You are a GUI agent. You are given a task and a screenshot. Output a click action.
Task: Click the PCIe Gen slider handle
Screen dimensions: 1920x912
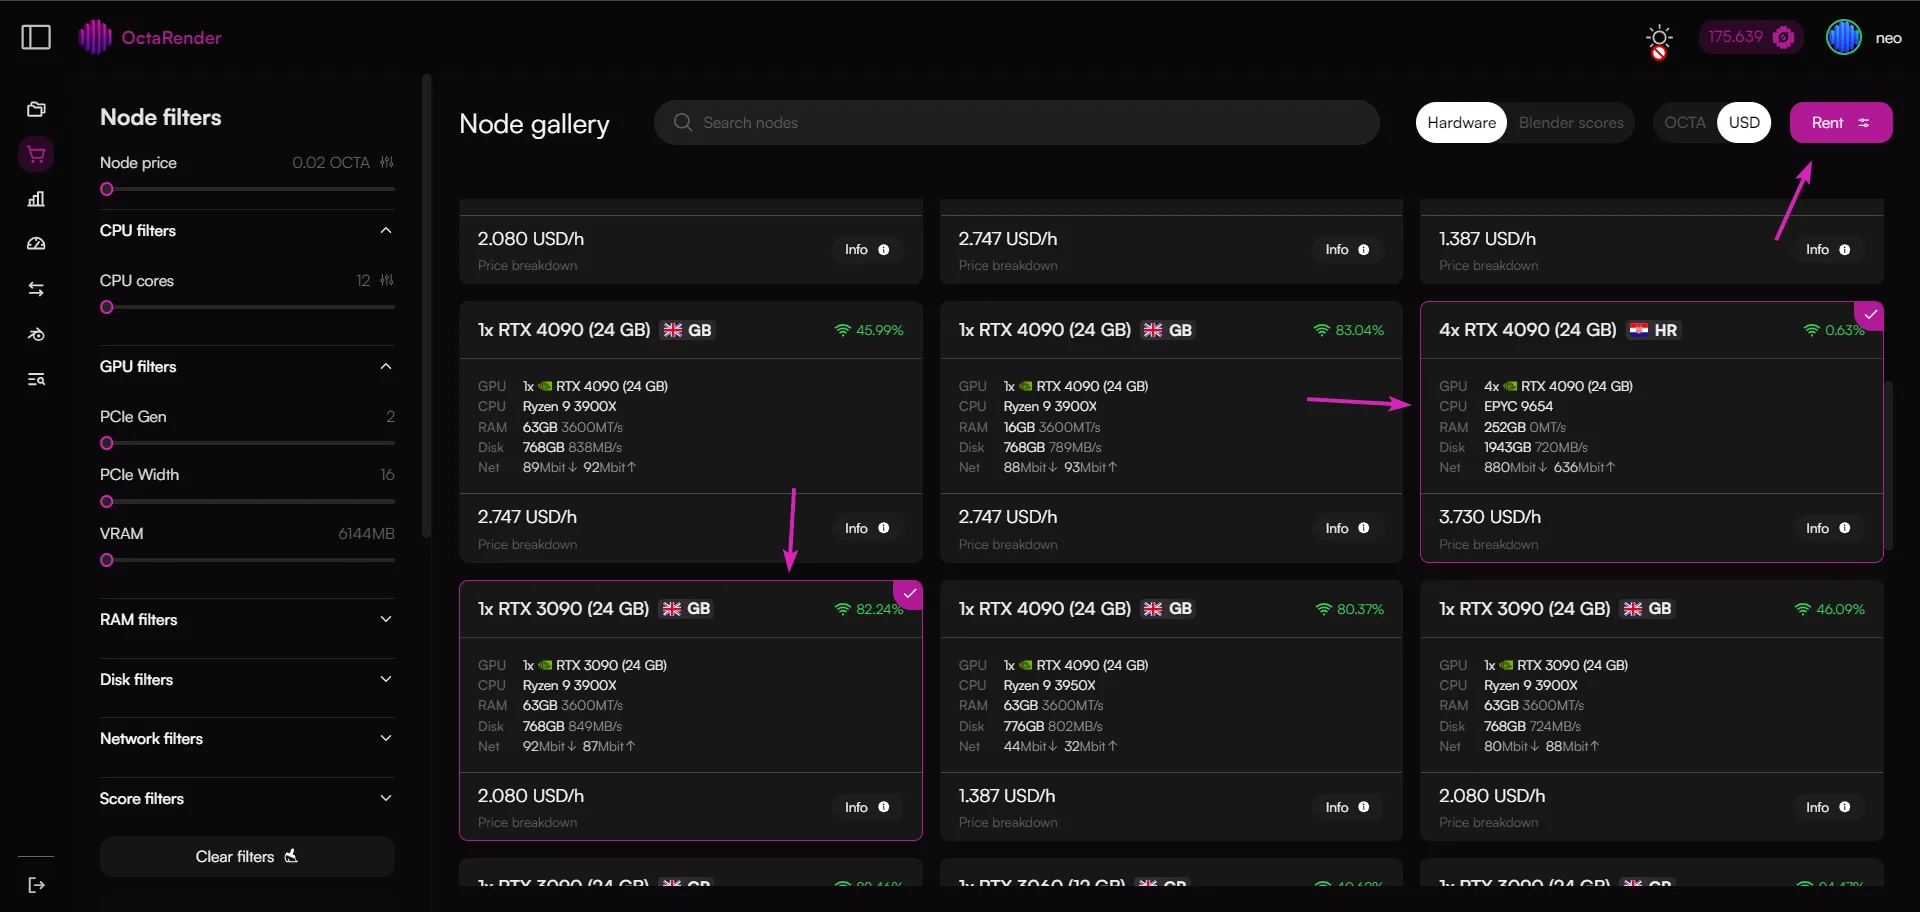tap(107, 444)
